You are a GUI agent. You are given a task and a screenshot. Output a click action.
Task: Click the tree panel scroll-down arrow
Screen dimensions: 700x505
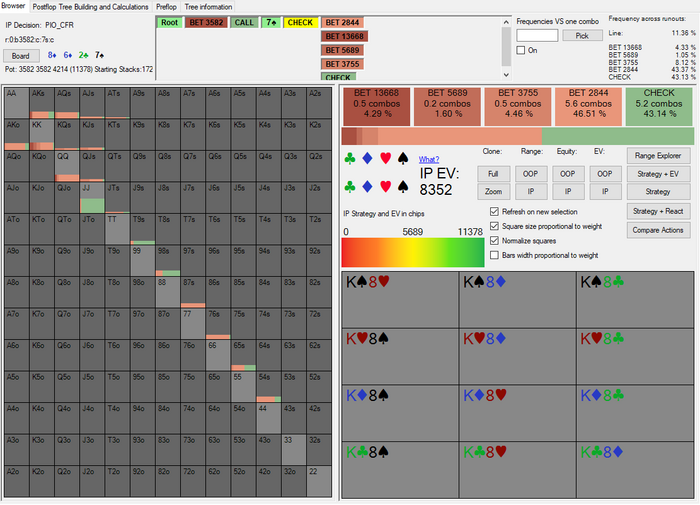[506, 75]
